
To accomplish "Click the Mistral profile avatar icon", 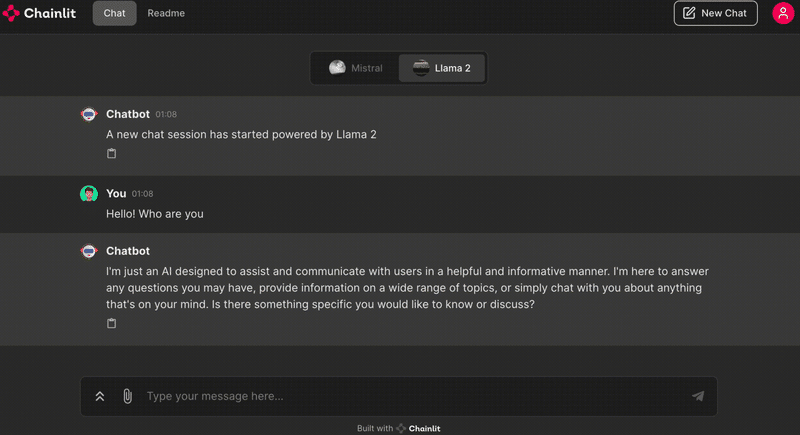I will 337,68.
